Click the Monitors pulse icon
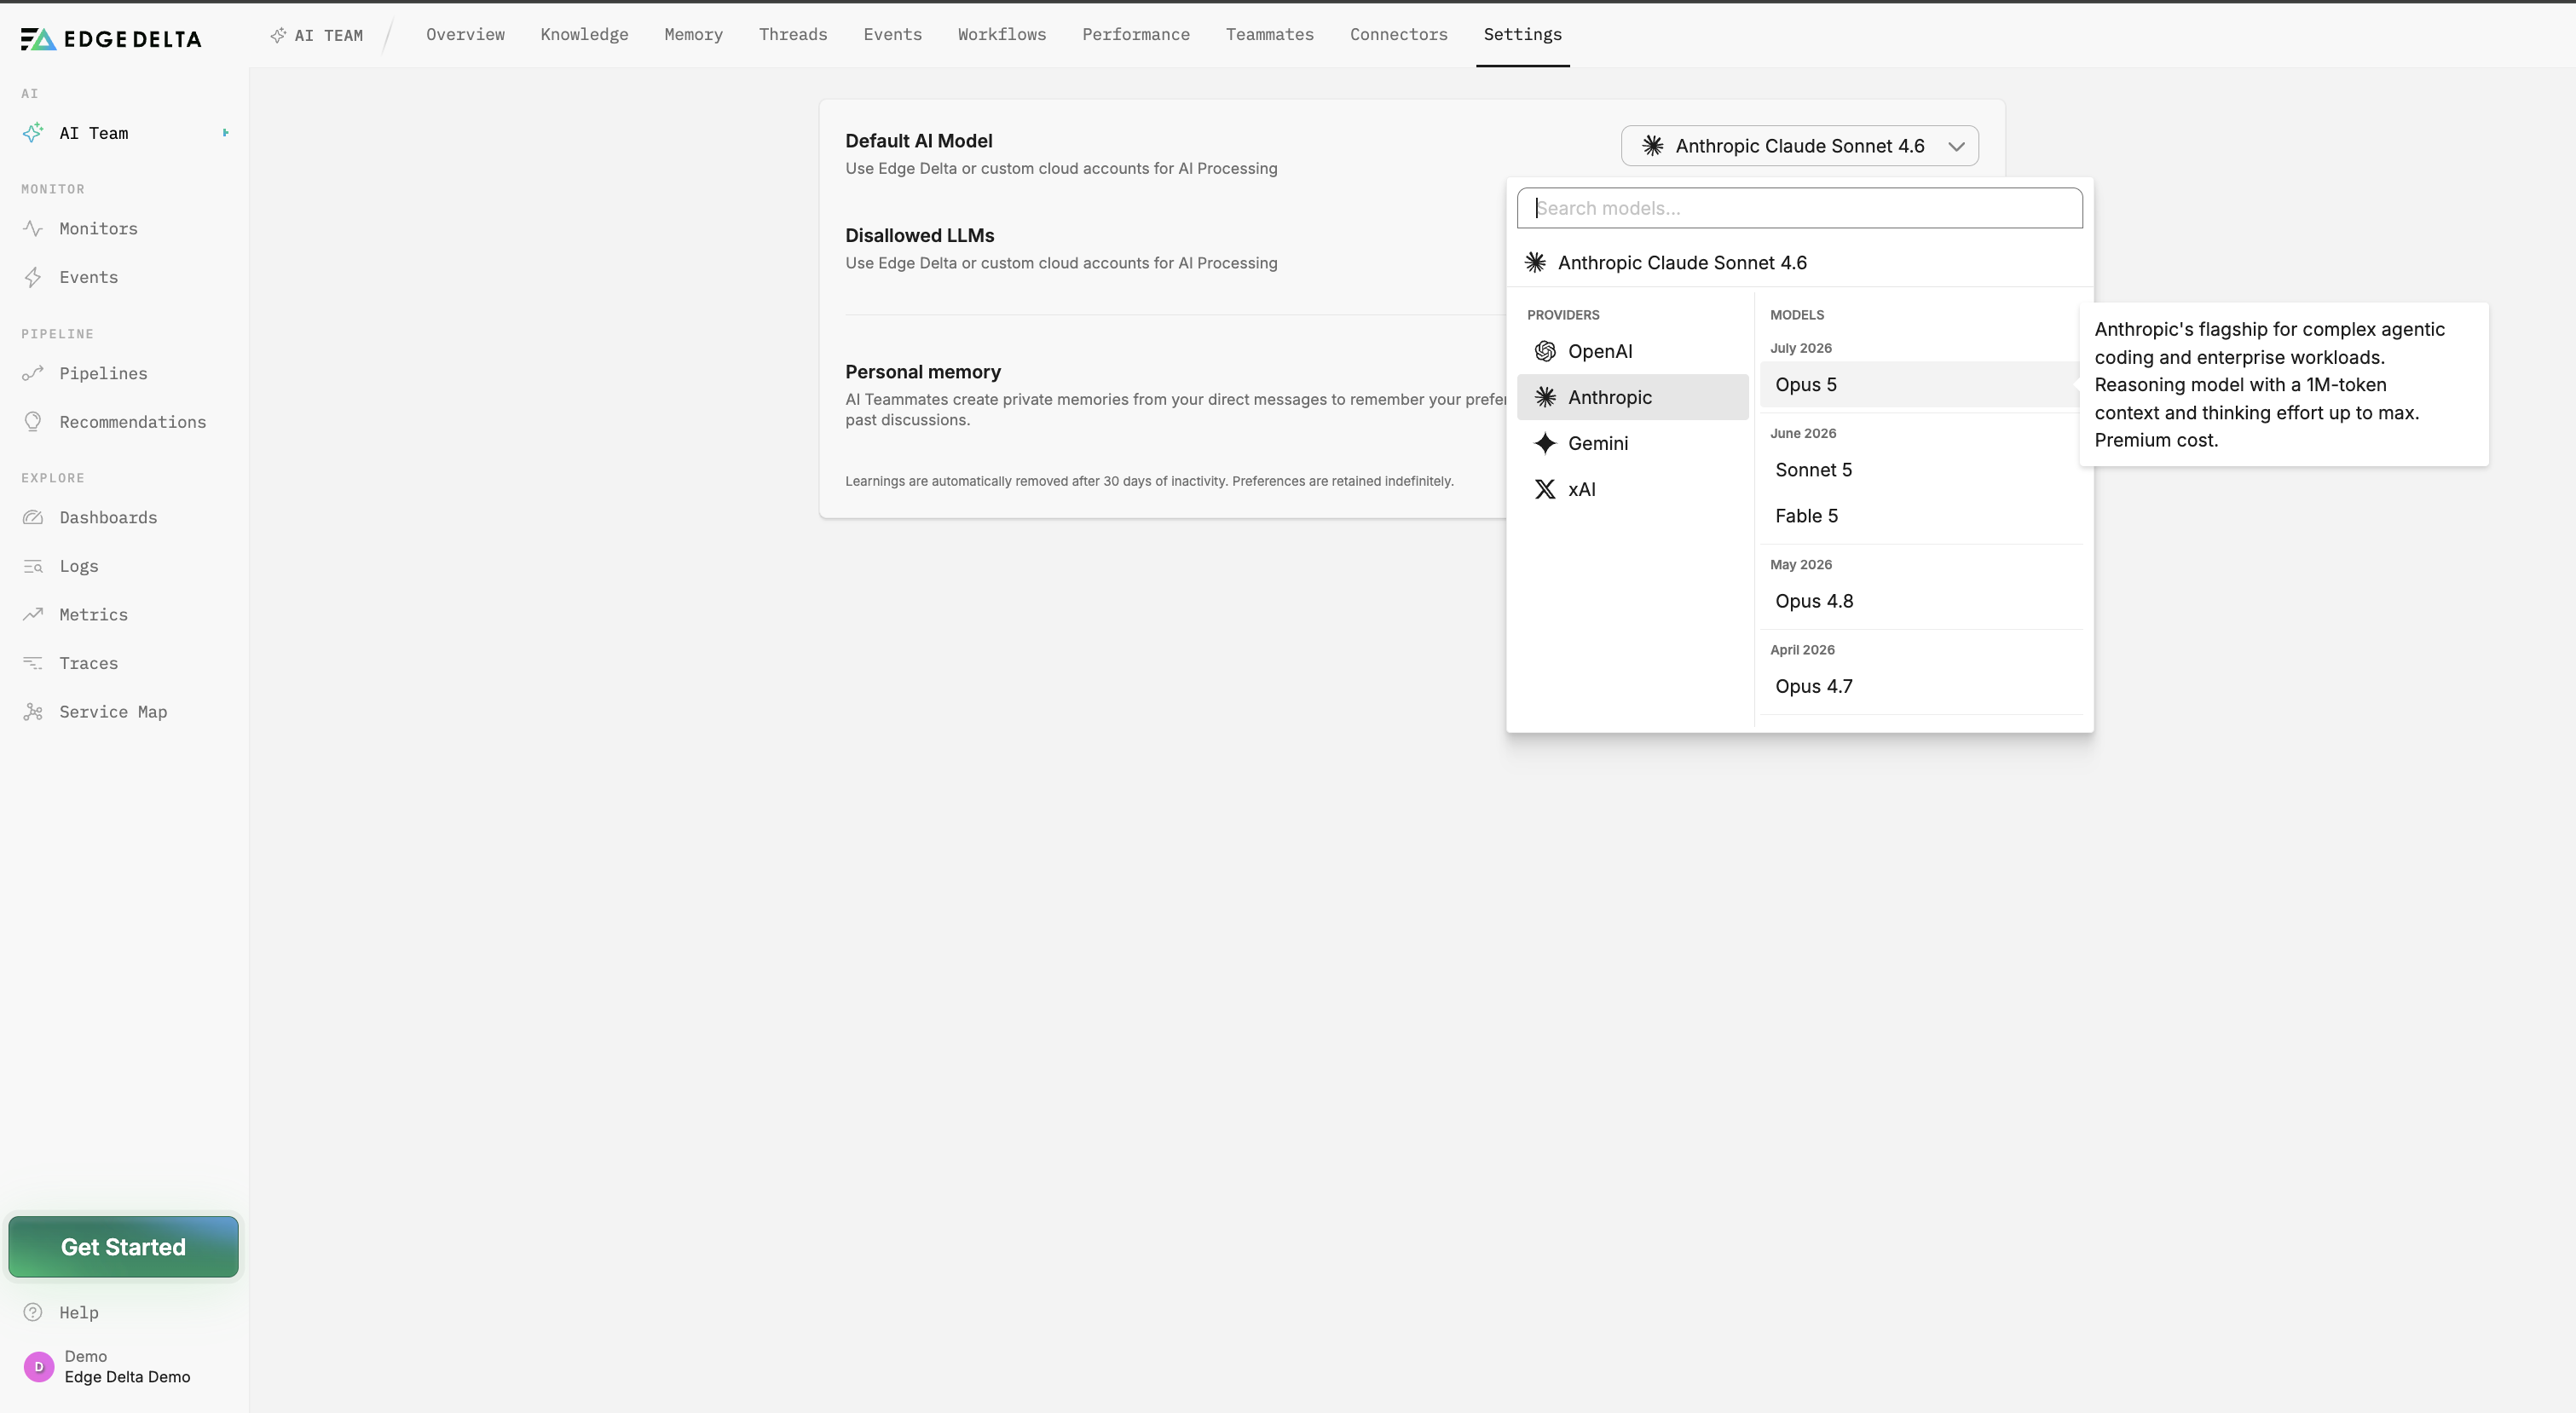 [x=33, y=229]
